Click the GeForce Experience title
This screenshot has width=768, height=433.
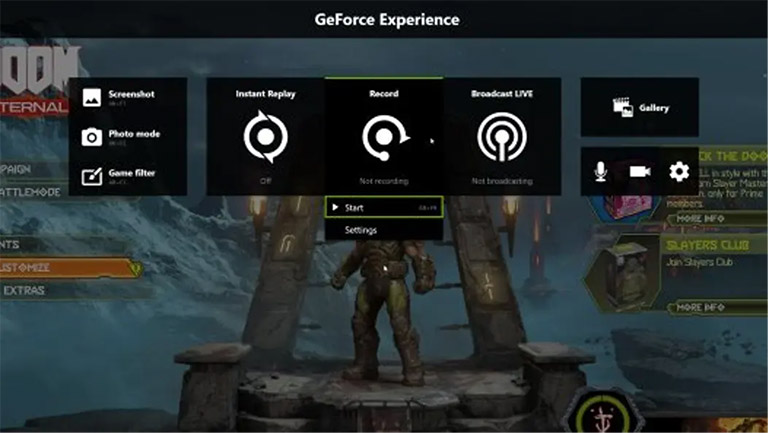(387, 20)
